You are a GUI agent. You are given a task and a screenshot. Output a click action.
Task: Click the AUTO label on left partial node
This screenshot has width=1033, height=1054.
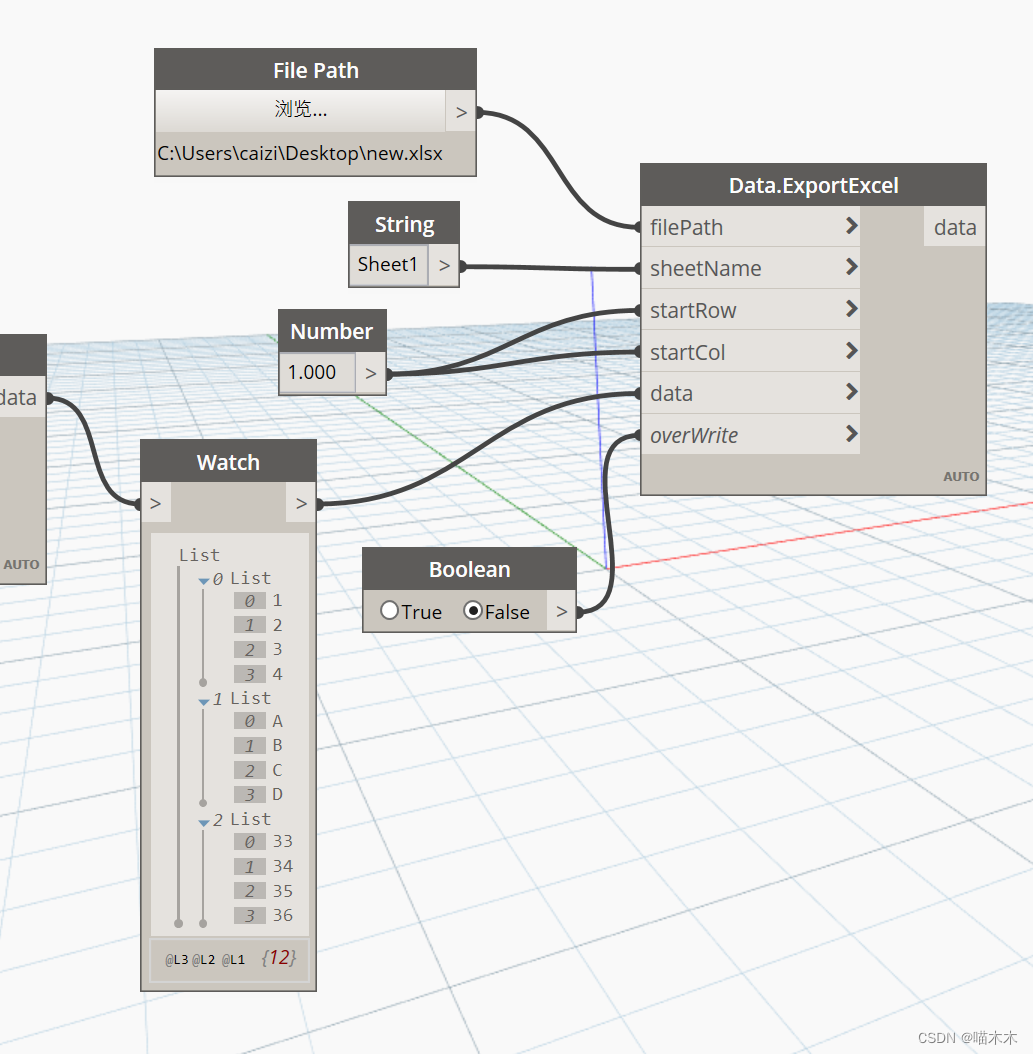(x=22, y=565)
